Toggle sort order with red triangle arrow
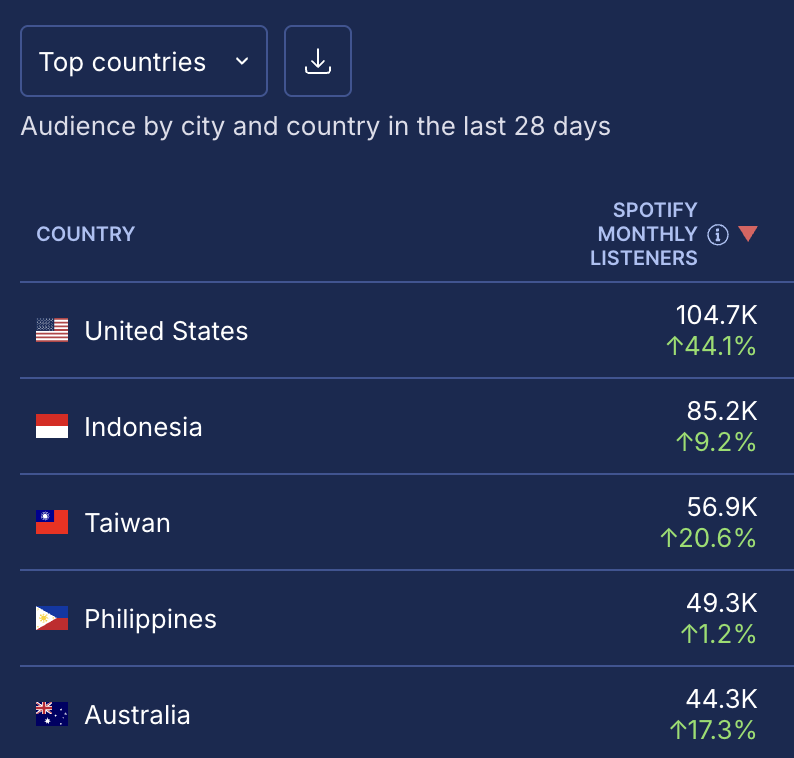The width and height of the screenshot is (794, 758). point(747,233)
